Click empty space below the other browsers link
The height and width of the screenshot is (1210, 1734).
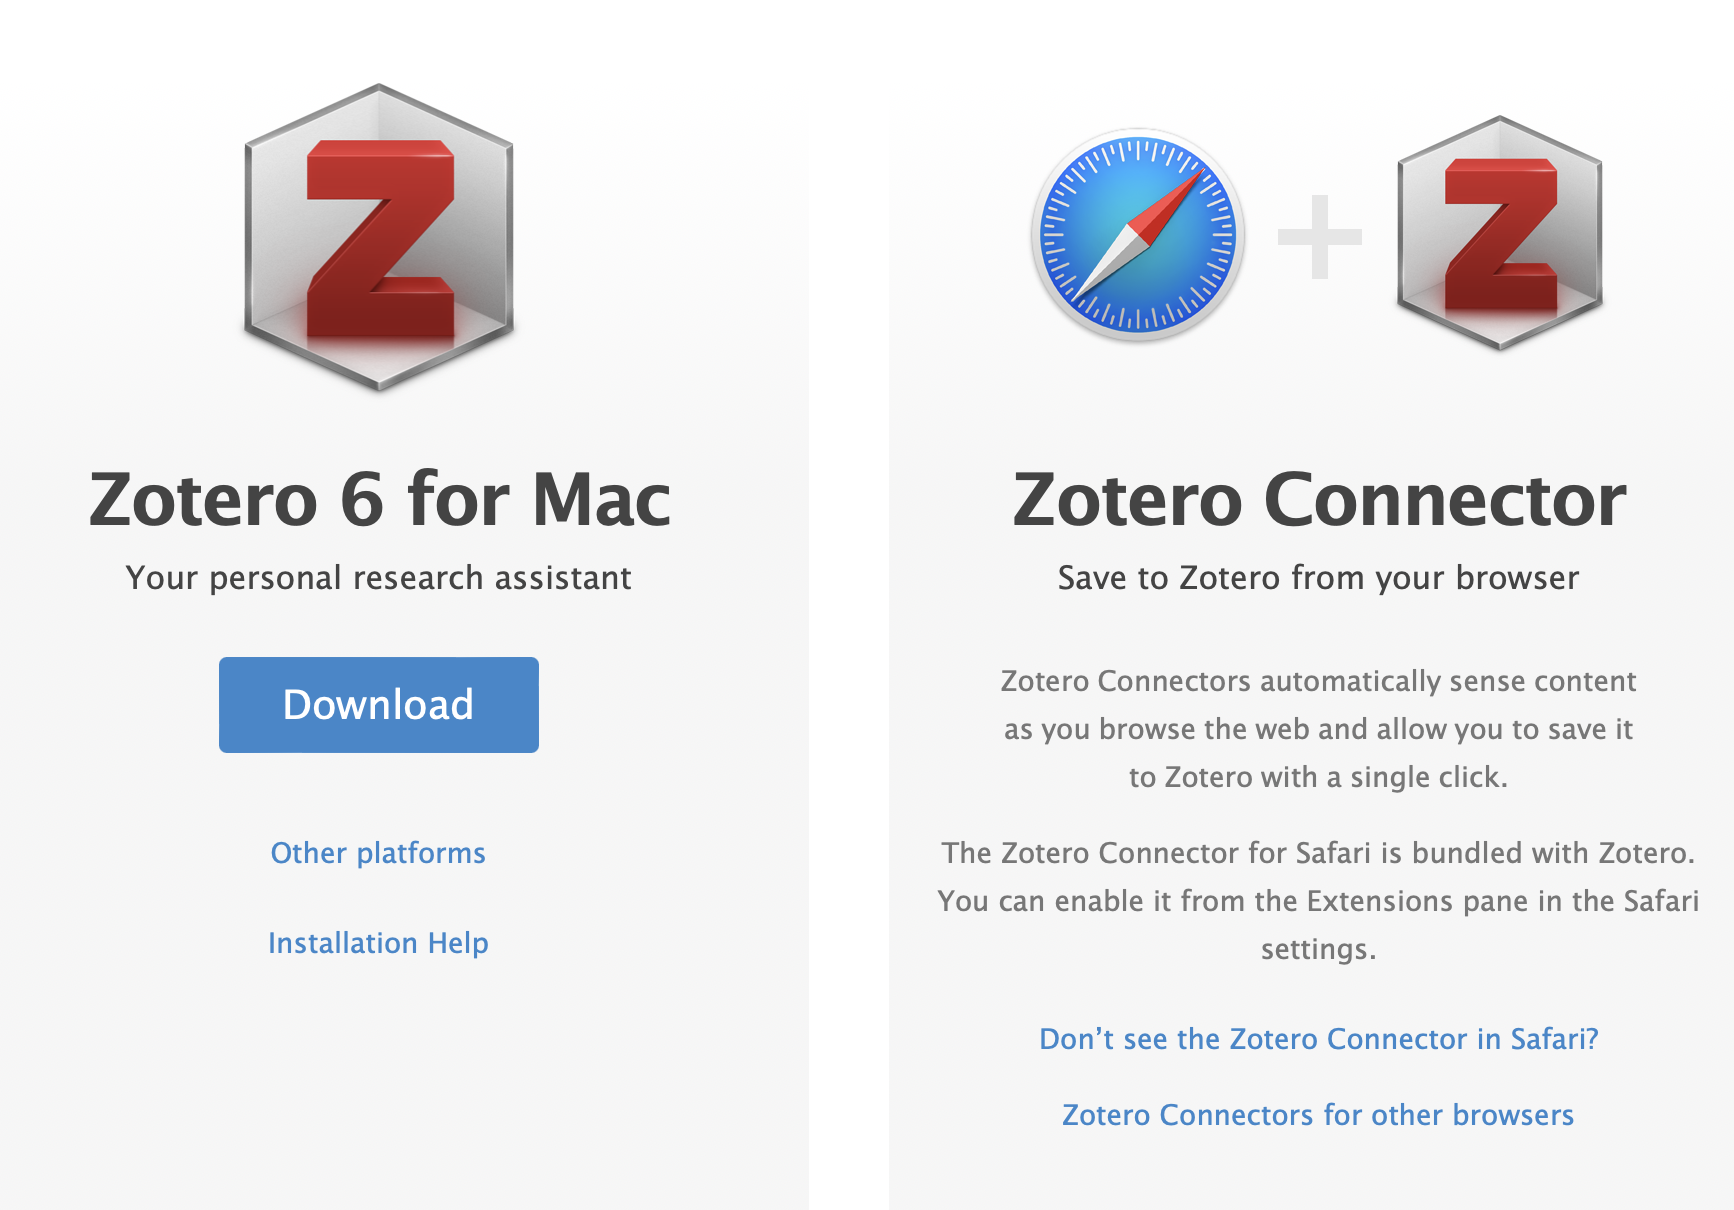coord(1318,1175)
